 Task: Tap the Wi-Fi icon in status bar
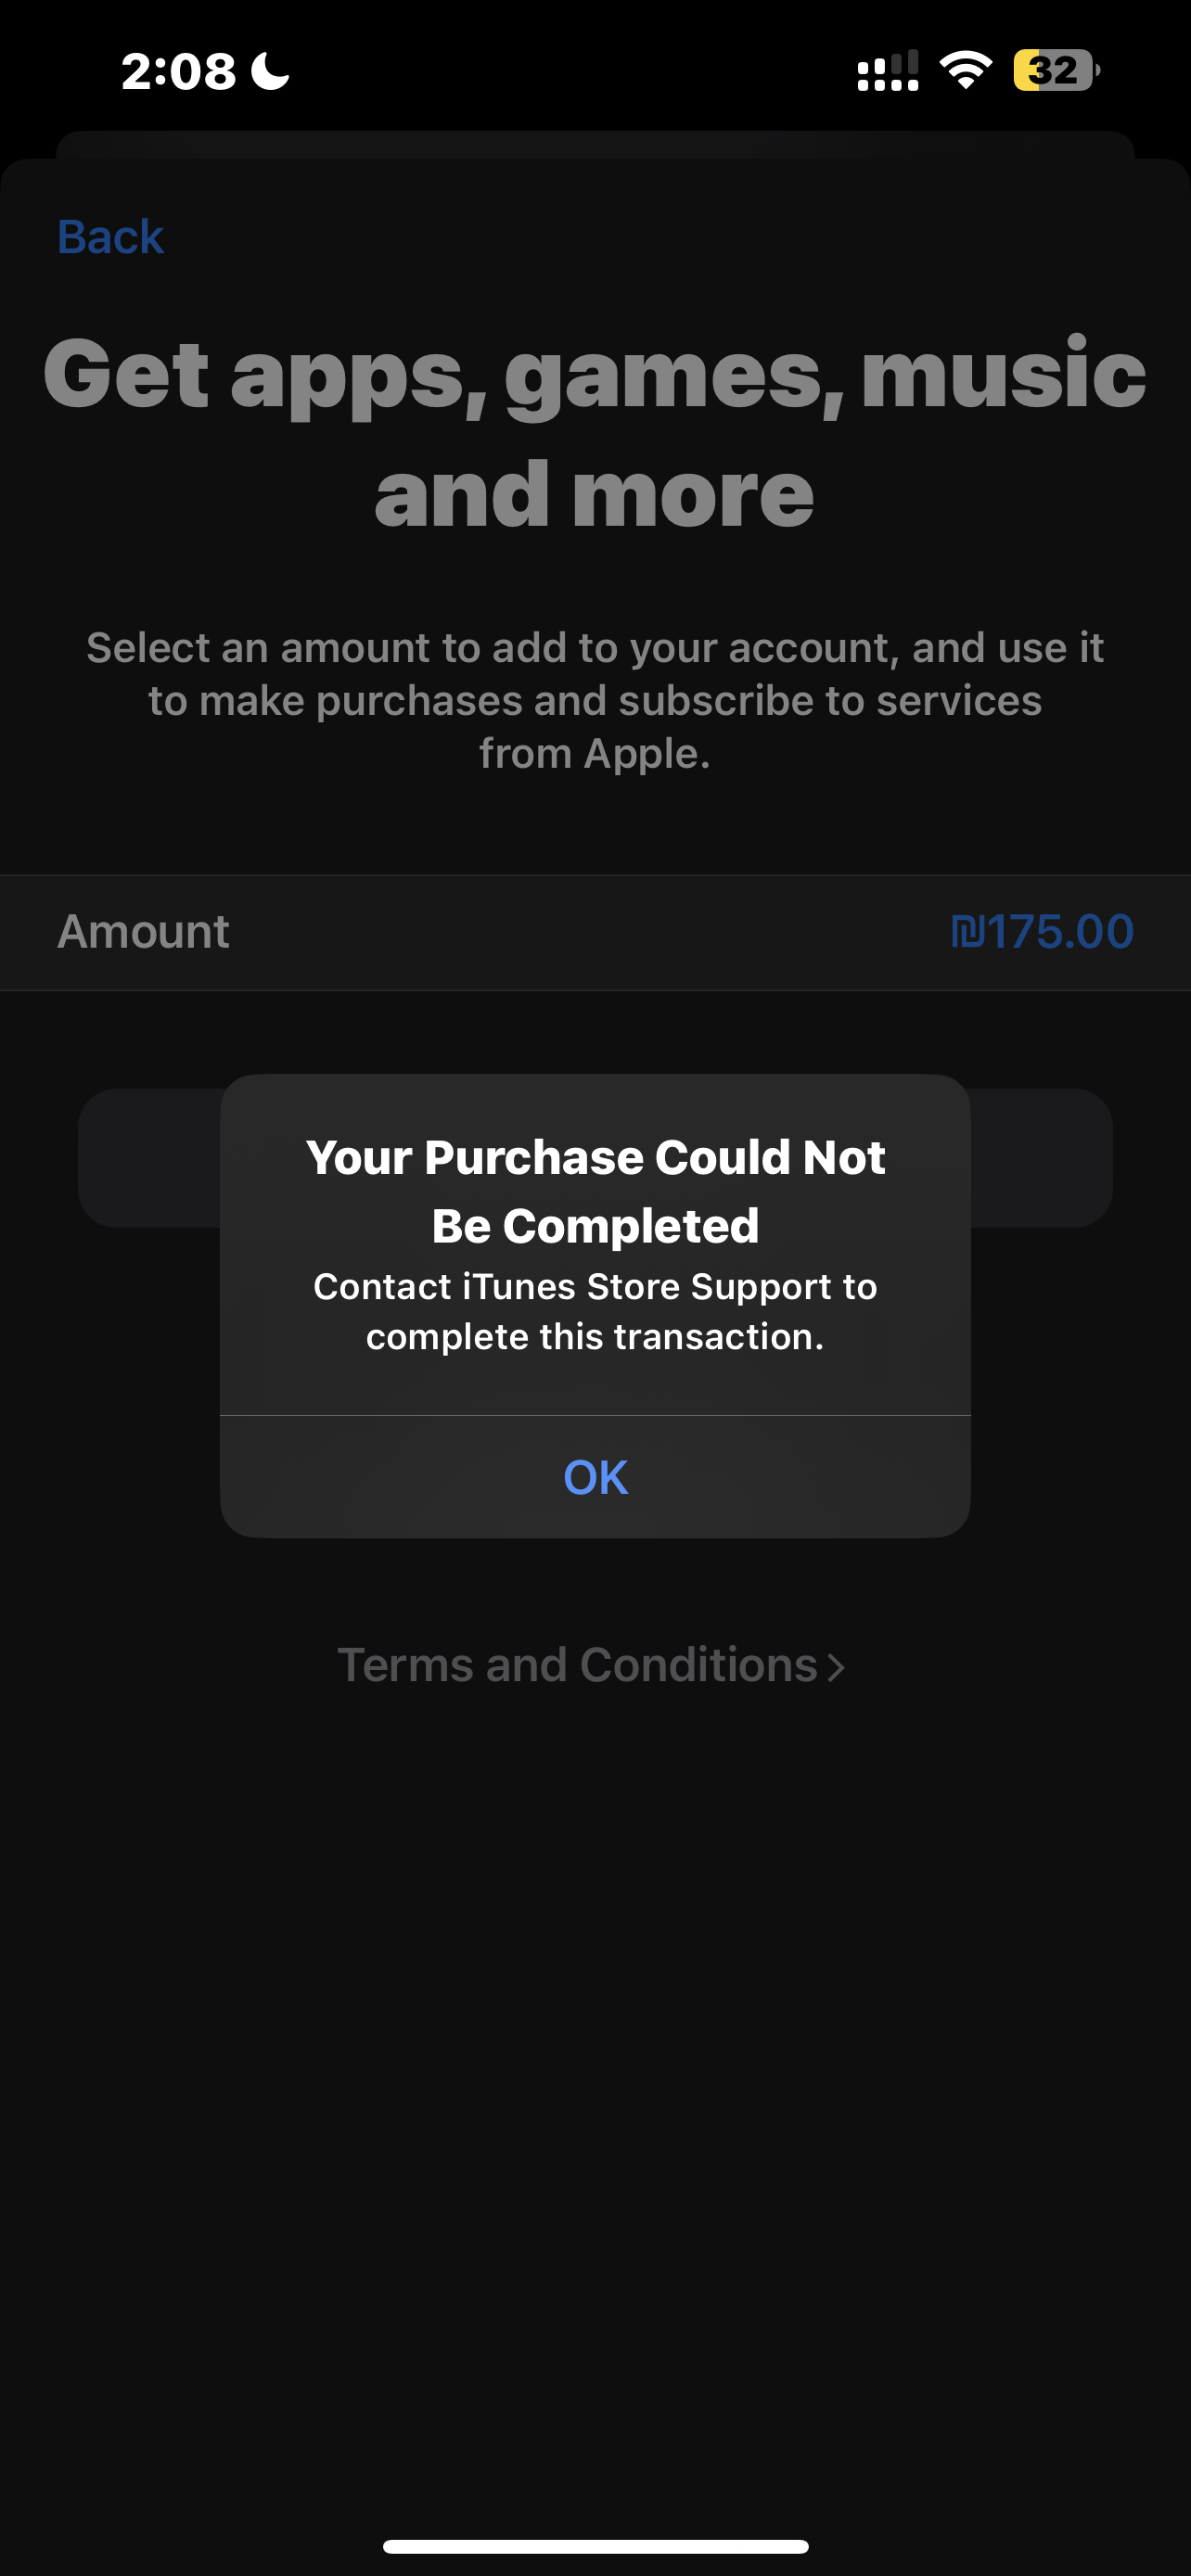pyautogui.click(x=965, y=70)
